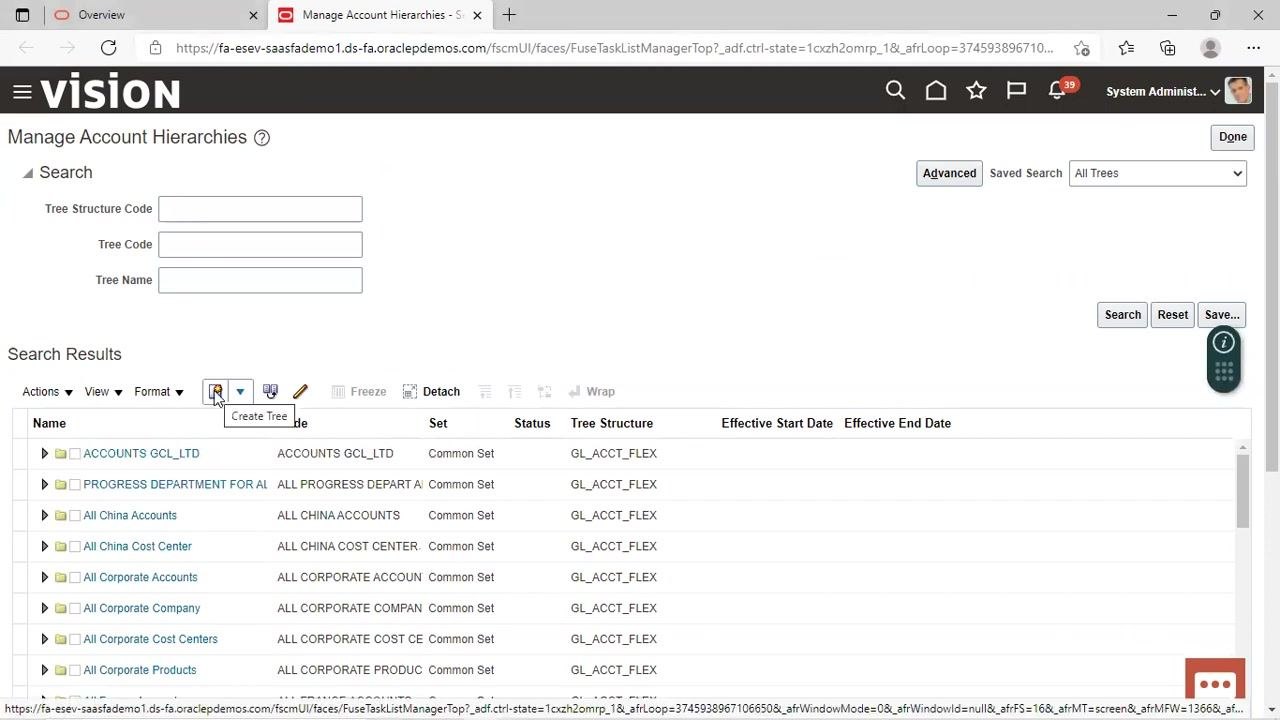Refresh the browser page

click(108, 48)
